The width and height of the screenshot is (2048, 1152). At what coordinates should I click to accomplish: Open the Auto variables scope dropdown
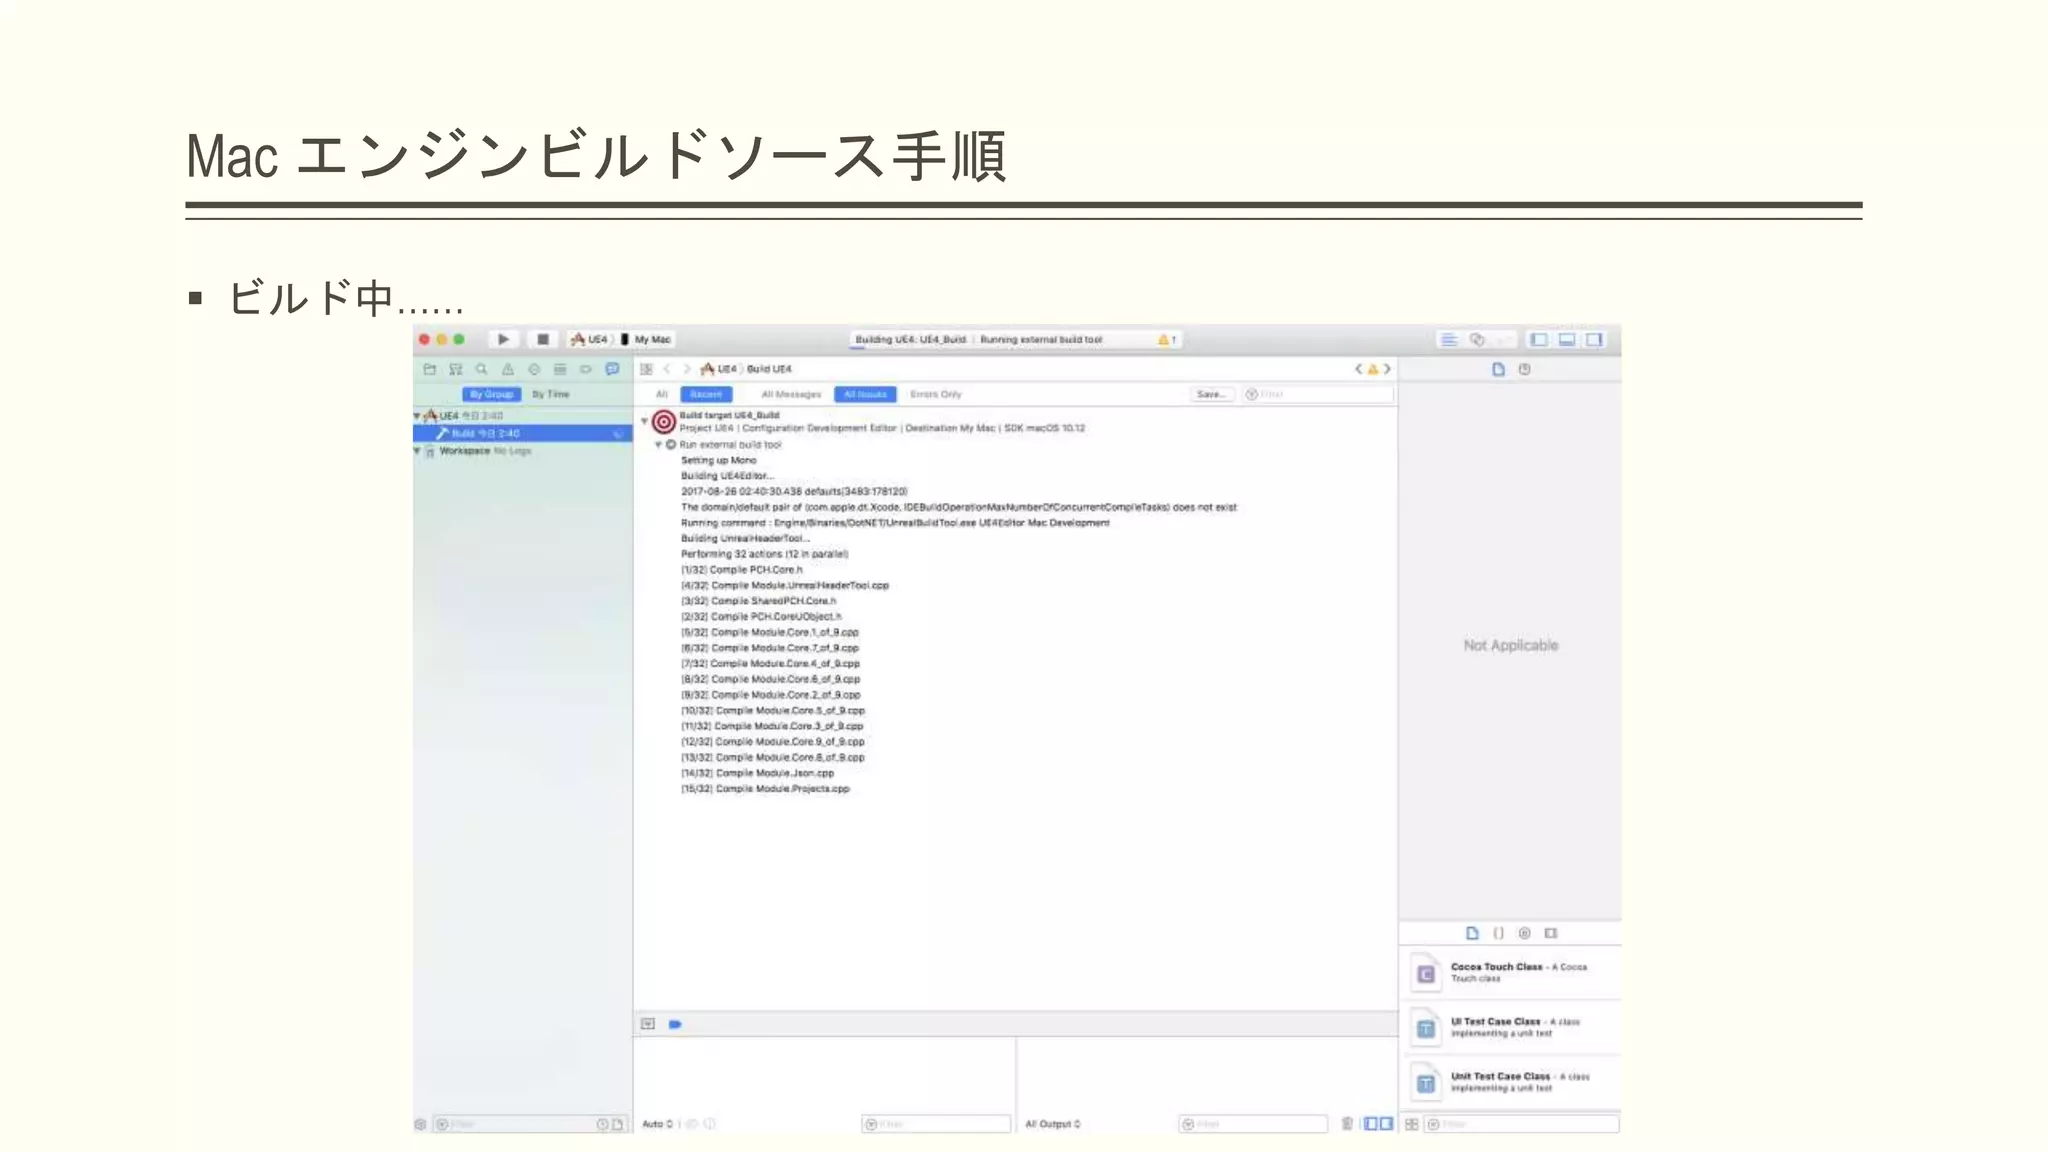point(657,1124)
